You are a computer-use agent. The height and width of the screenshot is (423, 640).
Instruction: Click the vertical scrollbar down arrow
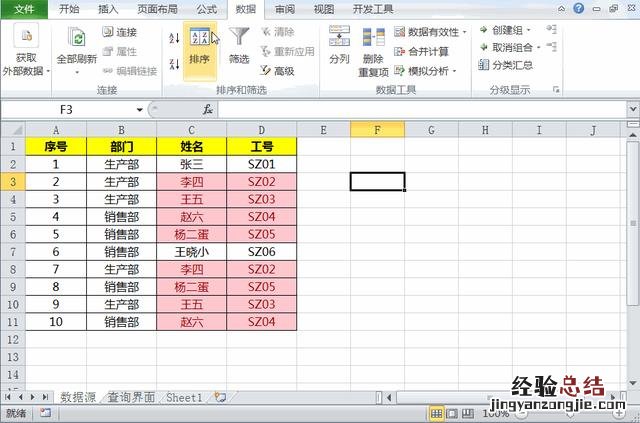tap(633, 383)
